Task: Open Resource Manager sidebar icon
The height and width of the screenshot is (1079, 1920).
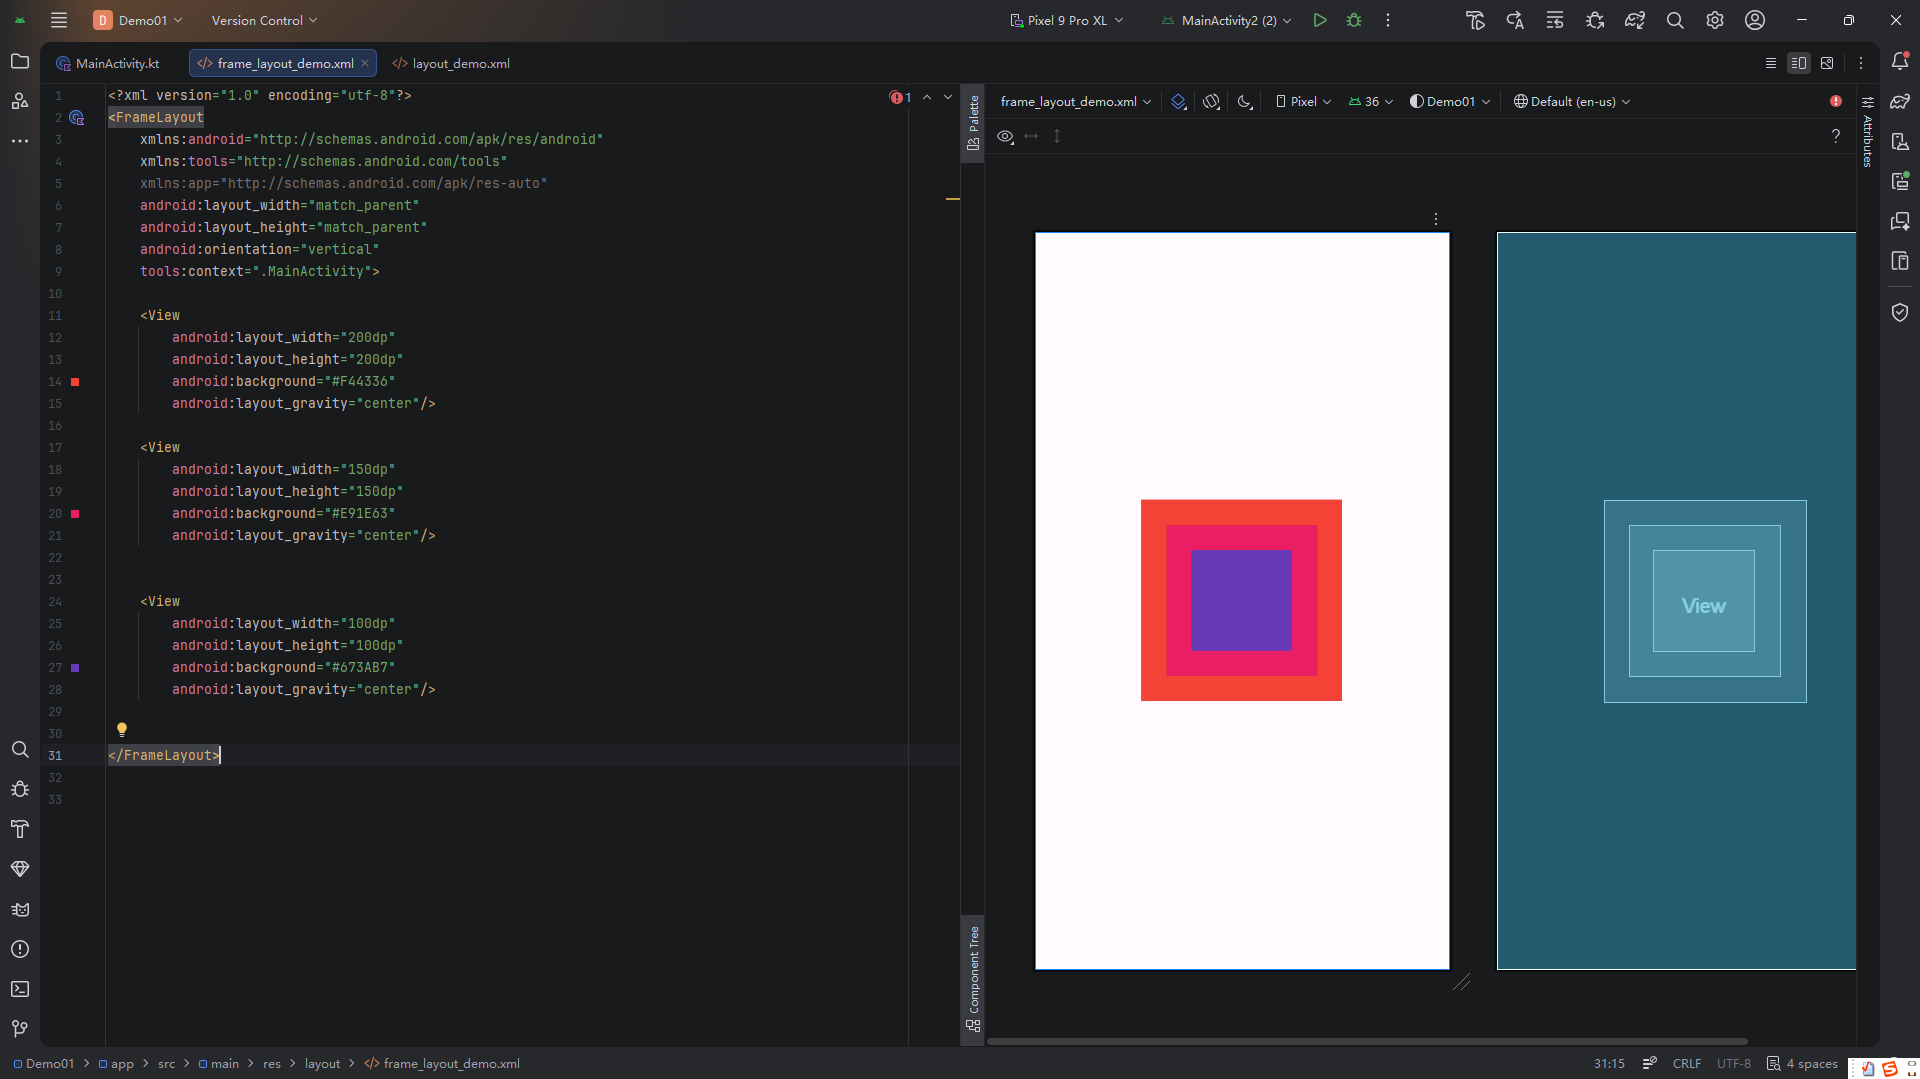Action: click(20, 101)
